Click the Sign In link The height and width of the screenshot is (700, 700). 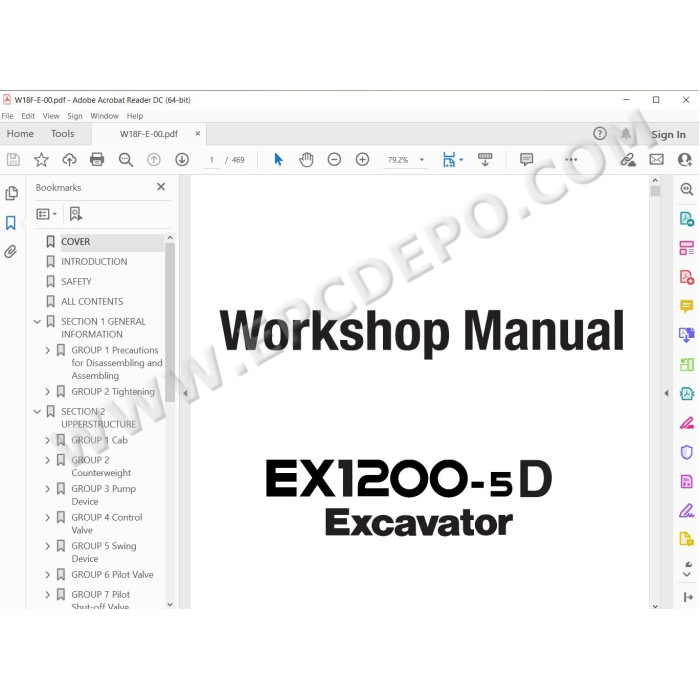click(x=668, y=134)
